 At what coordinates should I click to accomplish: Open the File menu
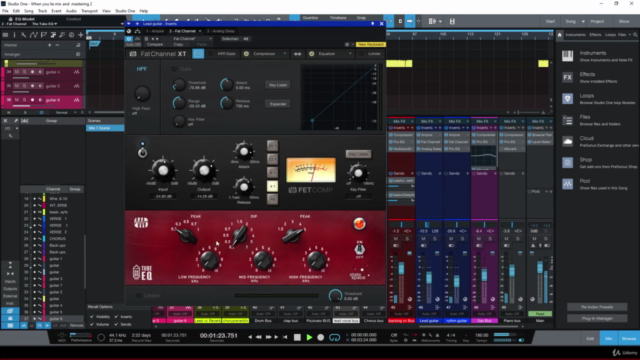pyautogui.click(x=5, y=11)
